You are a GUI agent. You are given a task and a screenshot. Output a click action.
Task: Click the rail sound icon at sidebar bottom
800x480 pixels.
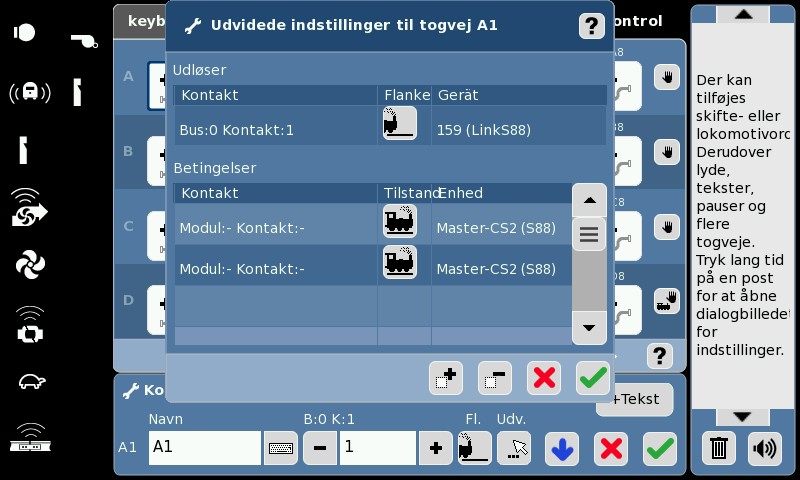(30, 438)
